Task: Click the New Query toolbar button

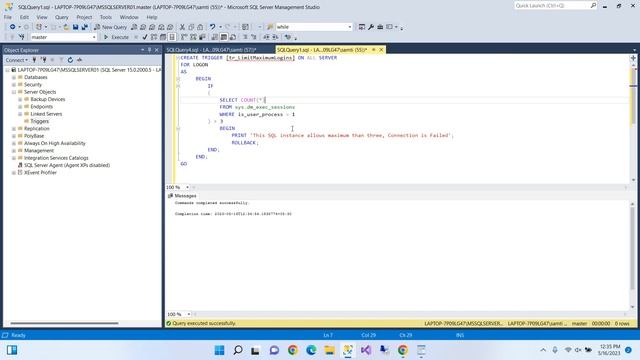Action: click(111, 27)
